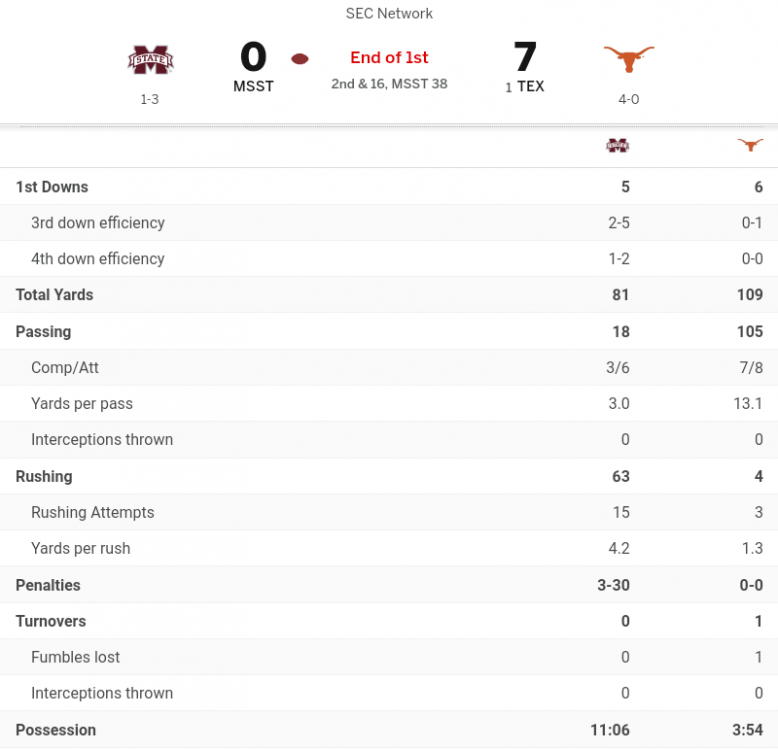This screenshot has width=778, height=750.
Task: Click the Passing stat row label
Action: click(x=43, y=332)
